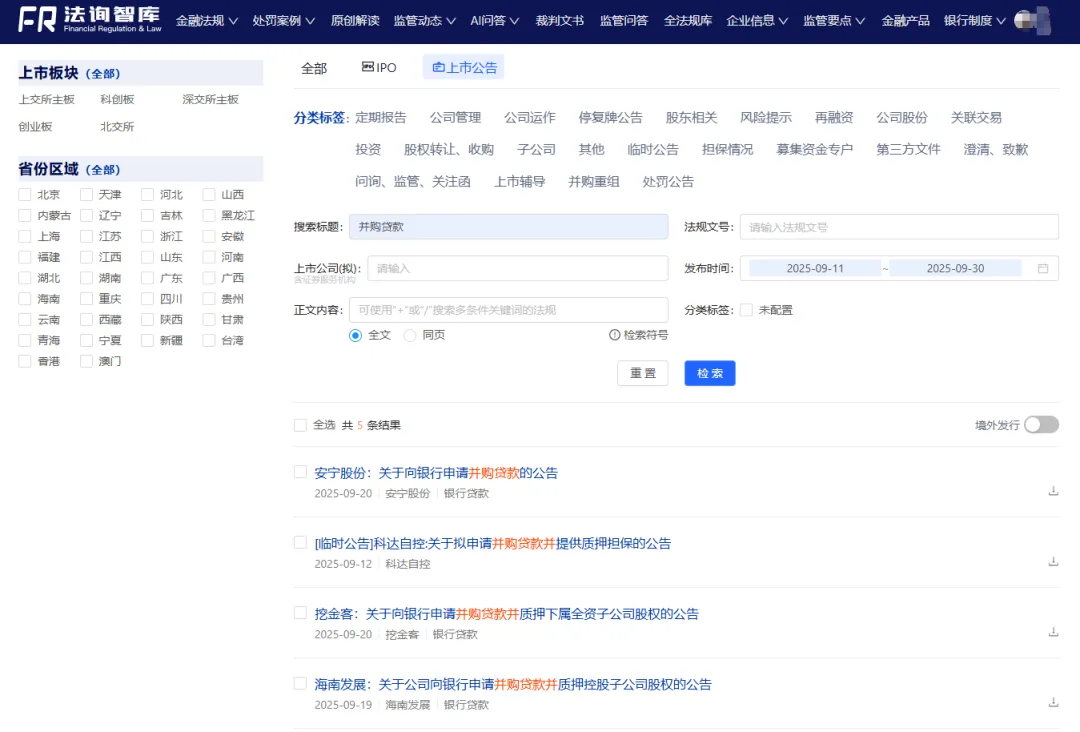Toggle the 境外发行 switch on
The width and height of the screenshot is (1080, 732).
[1040, 424]
